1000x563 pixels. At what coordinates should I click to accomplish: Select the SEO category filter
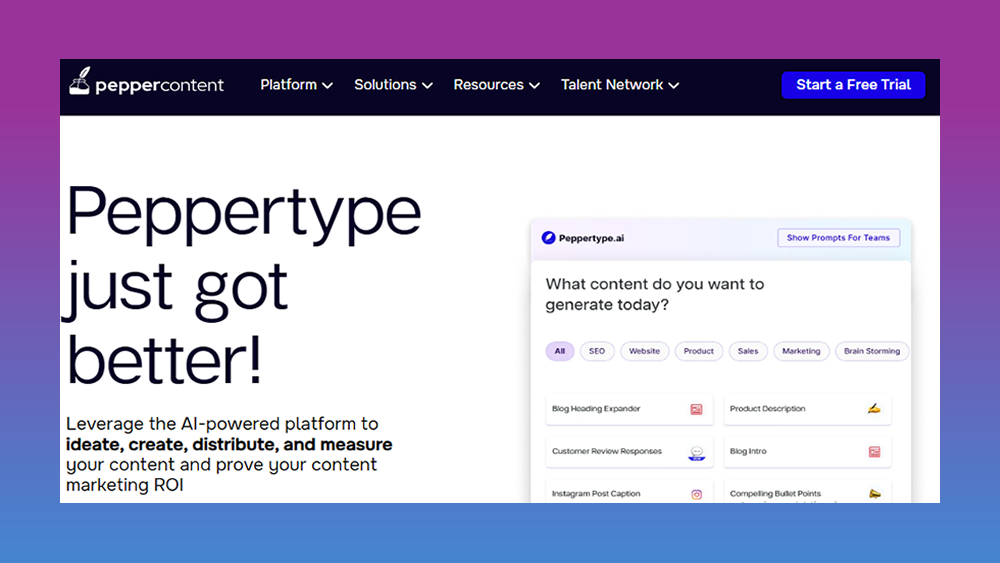tap(597, 351)
